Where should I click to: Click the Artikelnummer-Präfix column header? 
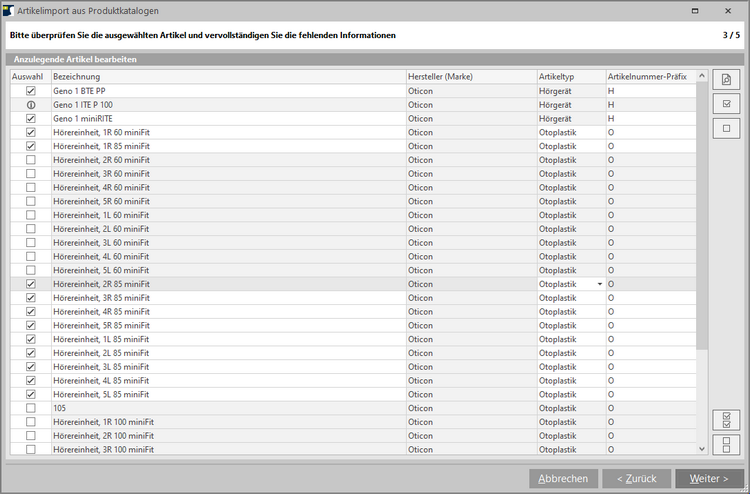click(651, 77)
